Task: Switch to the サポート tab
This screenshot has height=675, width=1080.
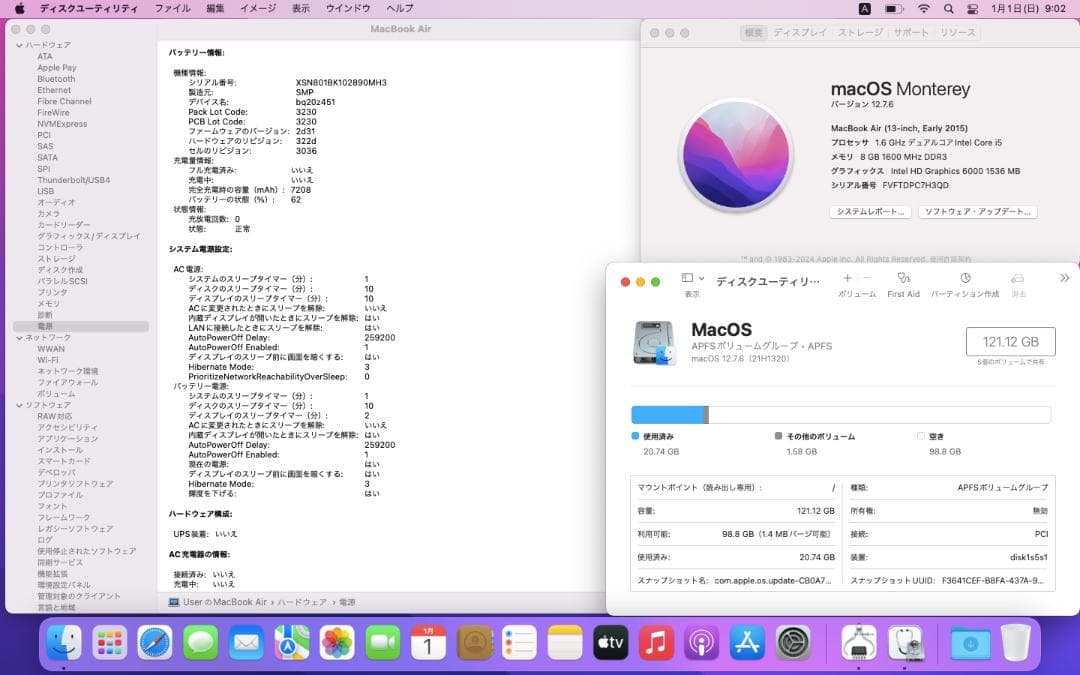Action: (911, 32)
